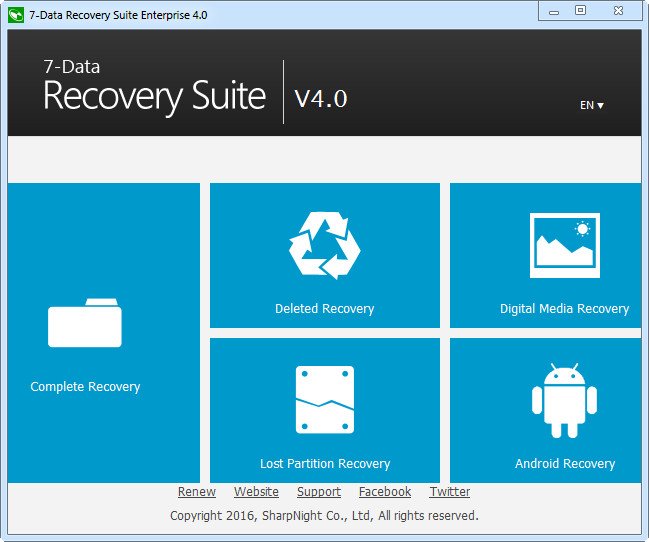Viewport: 649px width, 542px height.
Task: Click the Android robot icon
Action: (x=565, y=400)
